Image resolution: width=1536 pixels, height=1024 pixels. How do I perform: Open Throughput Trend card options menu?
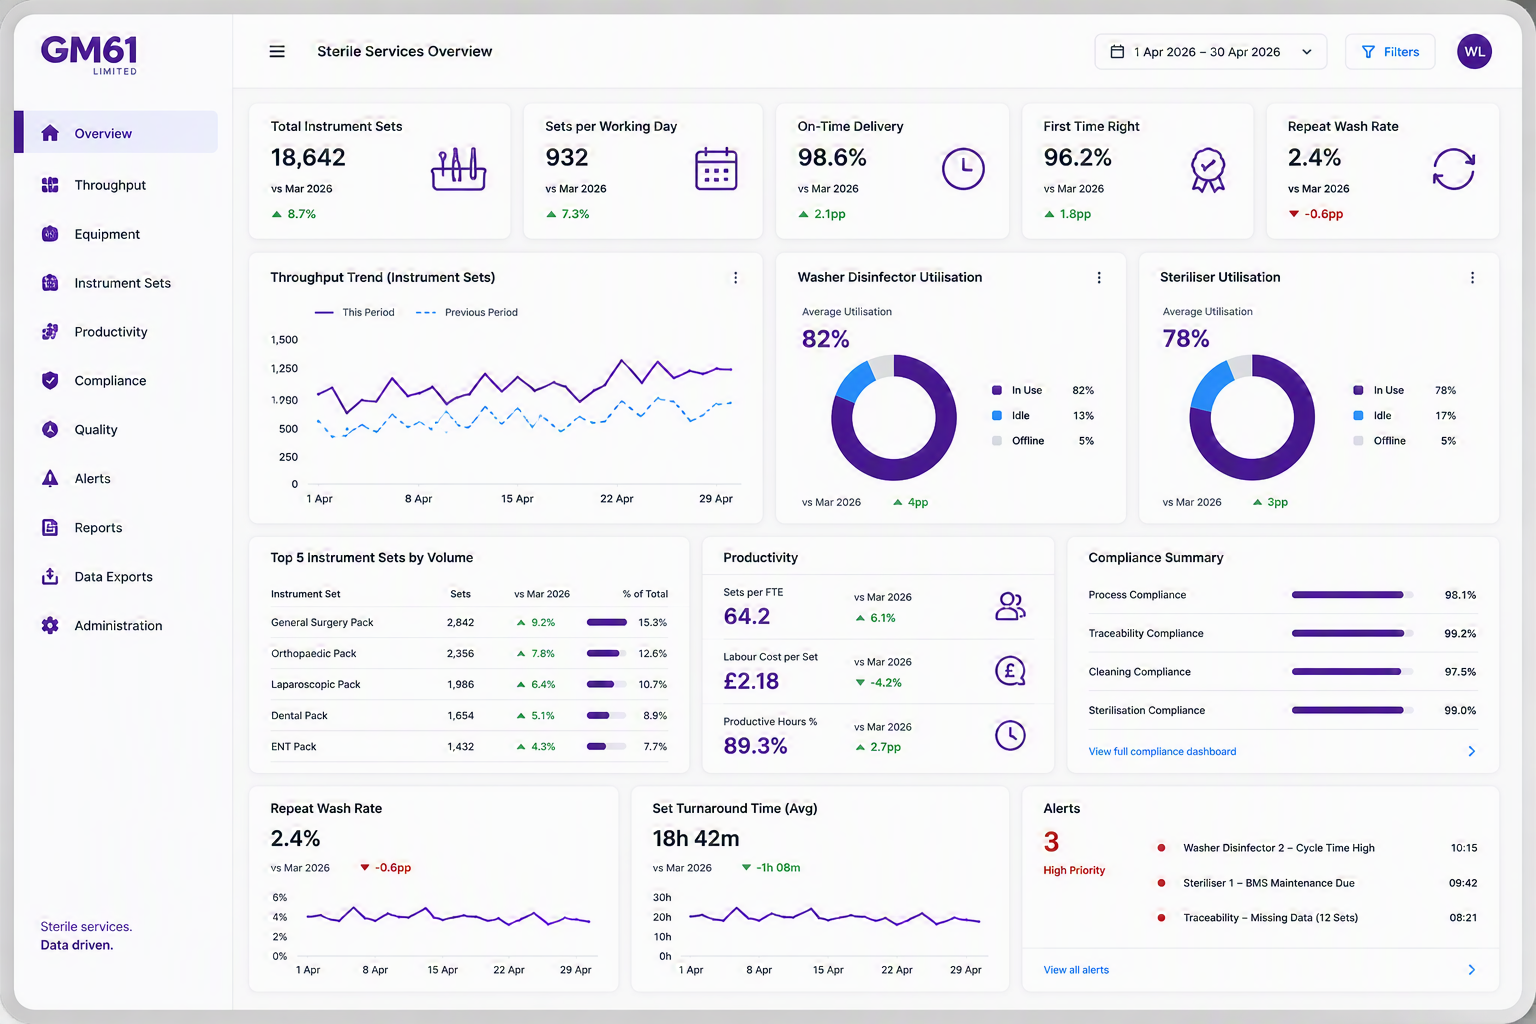coord(736,278)
